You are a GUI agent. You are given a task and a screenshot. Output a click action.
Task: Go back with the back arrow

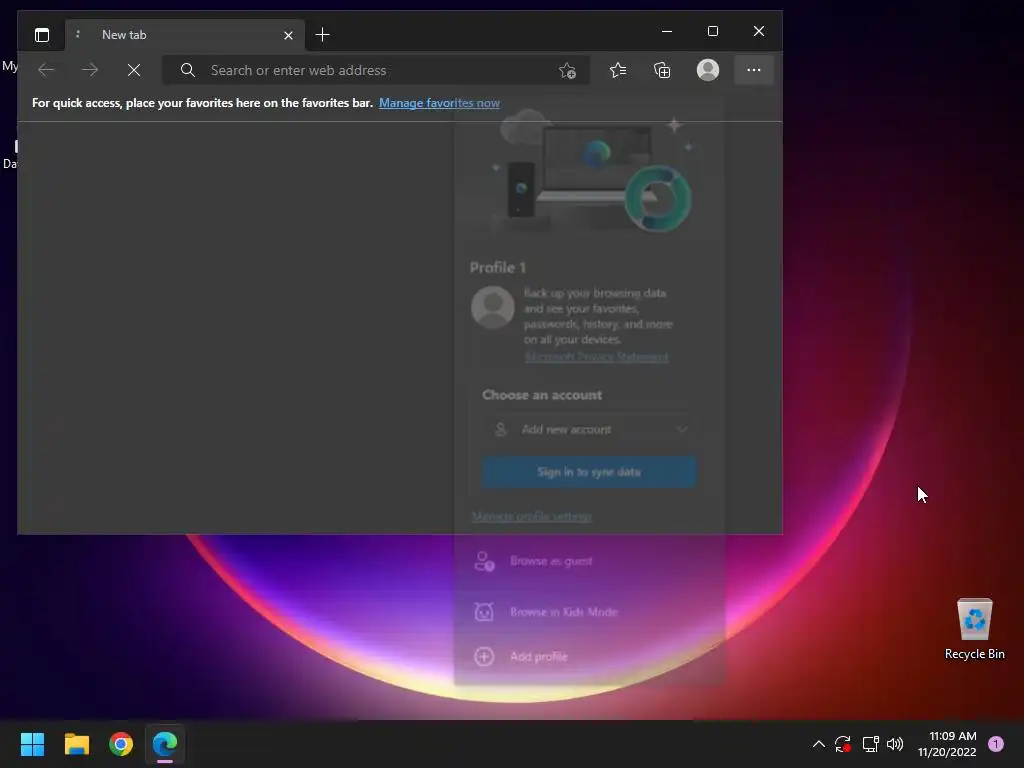46,70
